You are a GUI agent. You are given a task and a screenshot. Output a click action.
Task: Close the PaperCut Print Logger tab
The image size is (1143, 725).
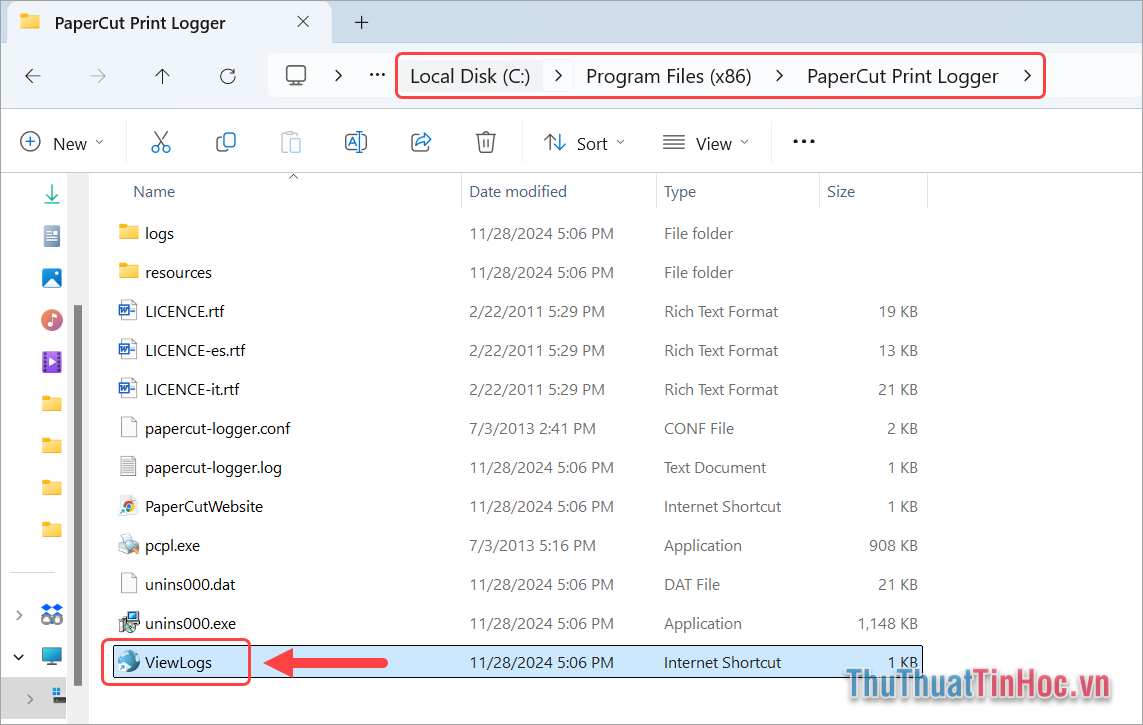point(303,22)
